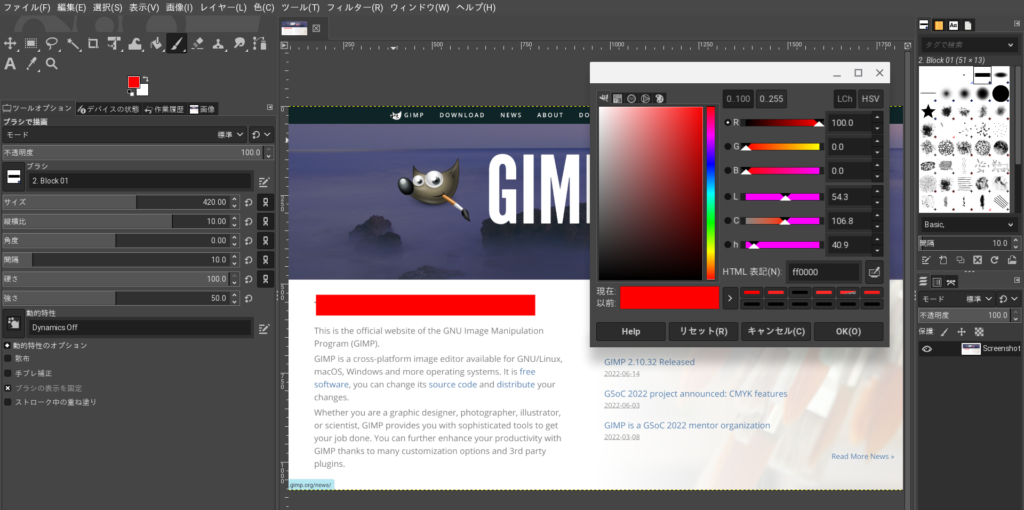The width and height of the screenshot is (1024, 510).
Task: Swap foreground and background colors
Action: pos(144,78)
